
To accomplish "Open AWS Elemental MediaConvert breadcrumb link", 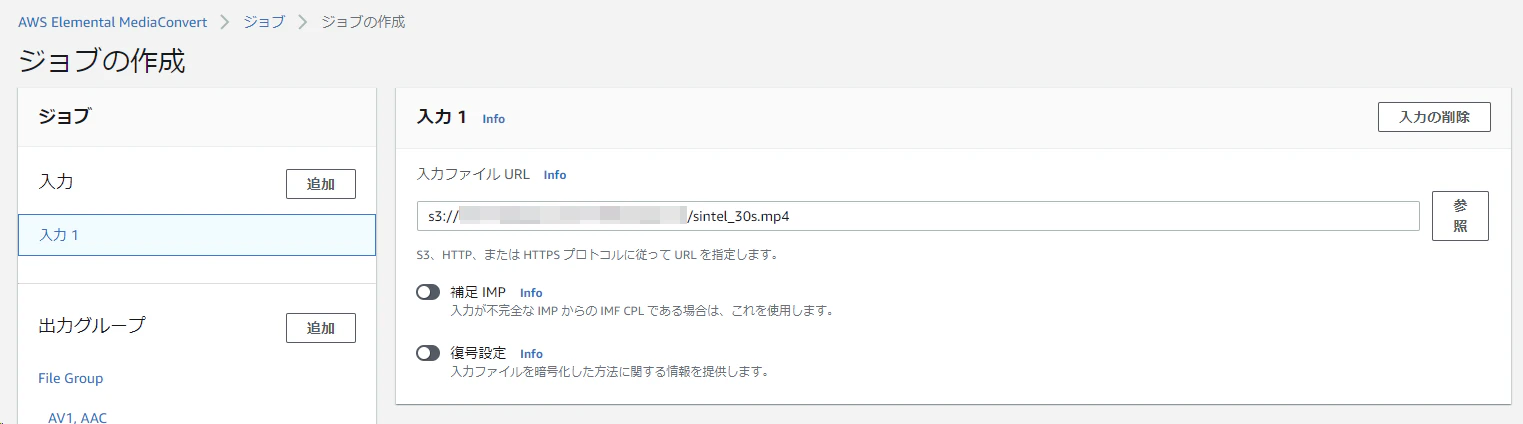I will pyautogui.click(x=113, y=21).
